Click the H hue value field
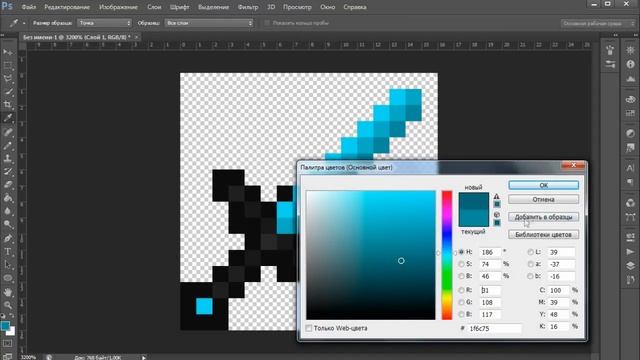The image size is (640, 360). pyautogui.click(x=489, y=252)
